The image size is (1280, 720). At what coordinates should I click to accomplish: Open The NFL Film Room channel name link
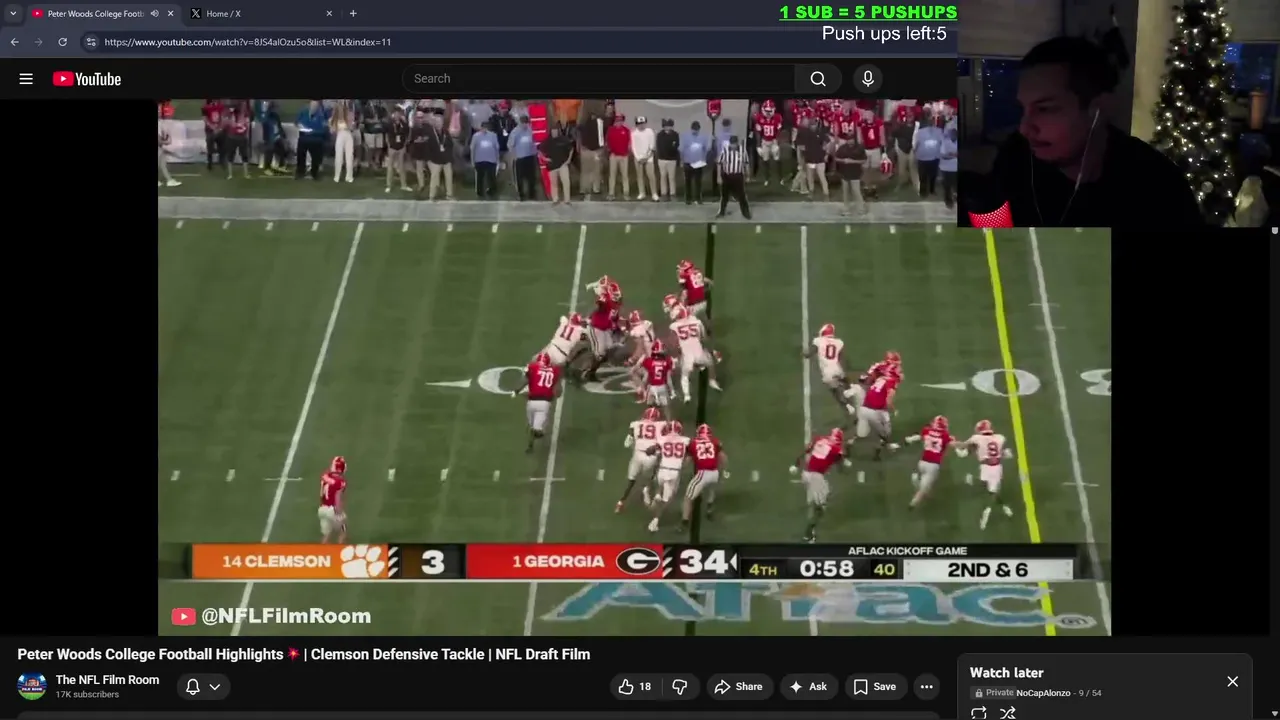pos(107,680)
